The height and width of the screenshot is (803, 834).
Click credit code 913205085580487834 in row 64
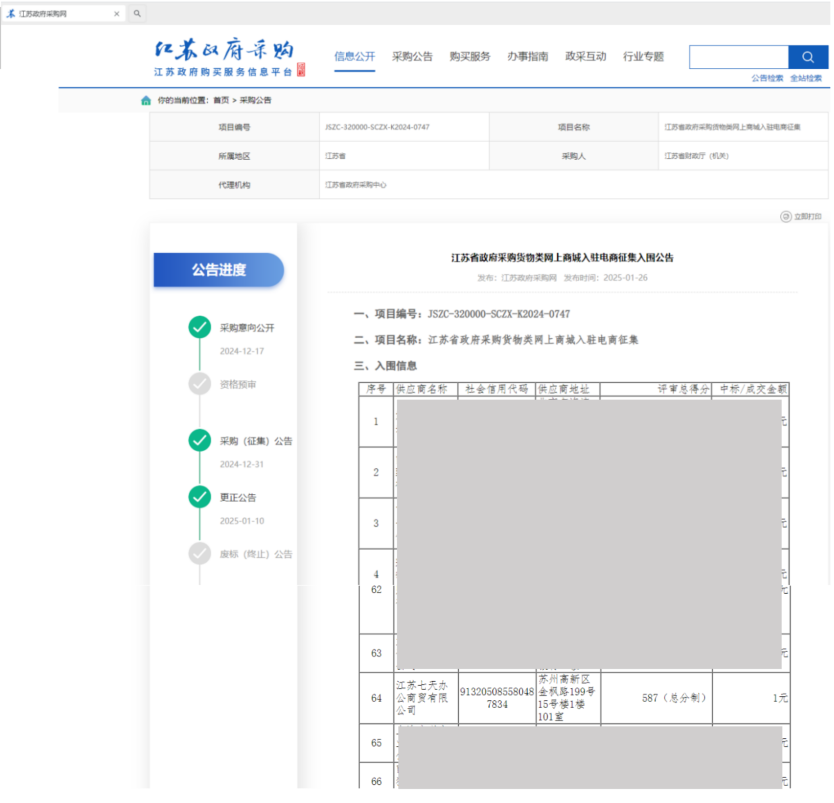tap(497, 698)
